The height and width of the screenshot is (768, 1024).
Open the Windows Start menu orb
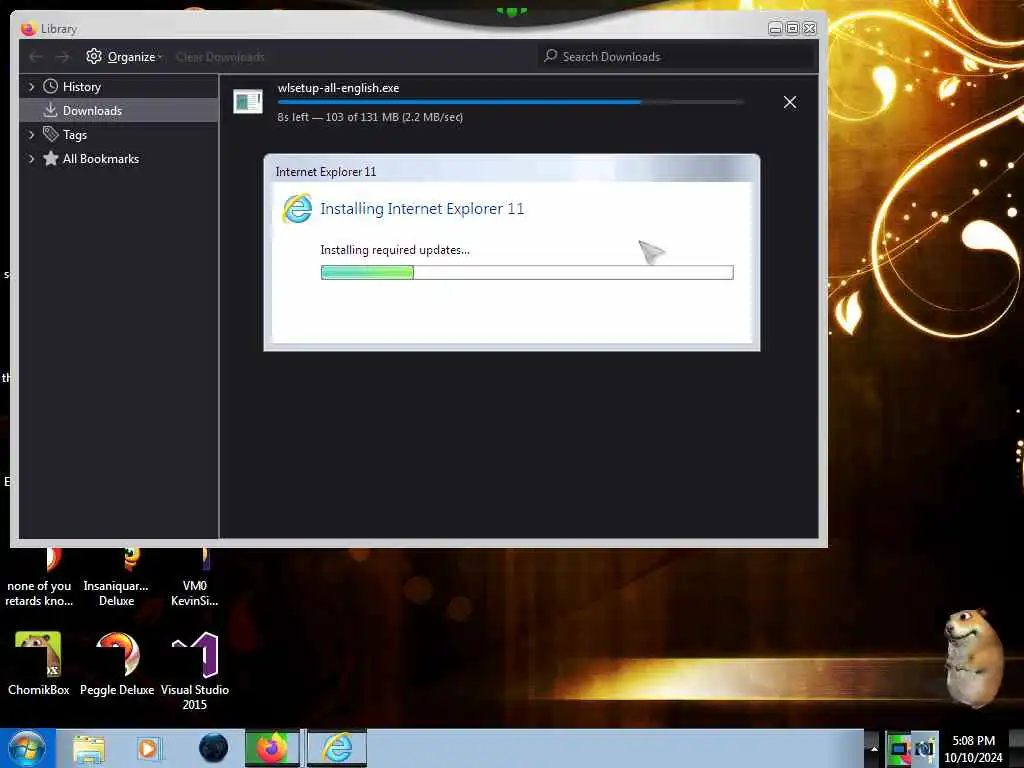click(27, 748)
